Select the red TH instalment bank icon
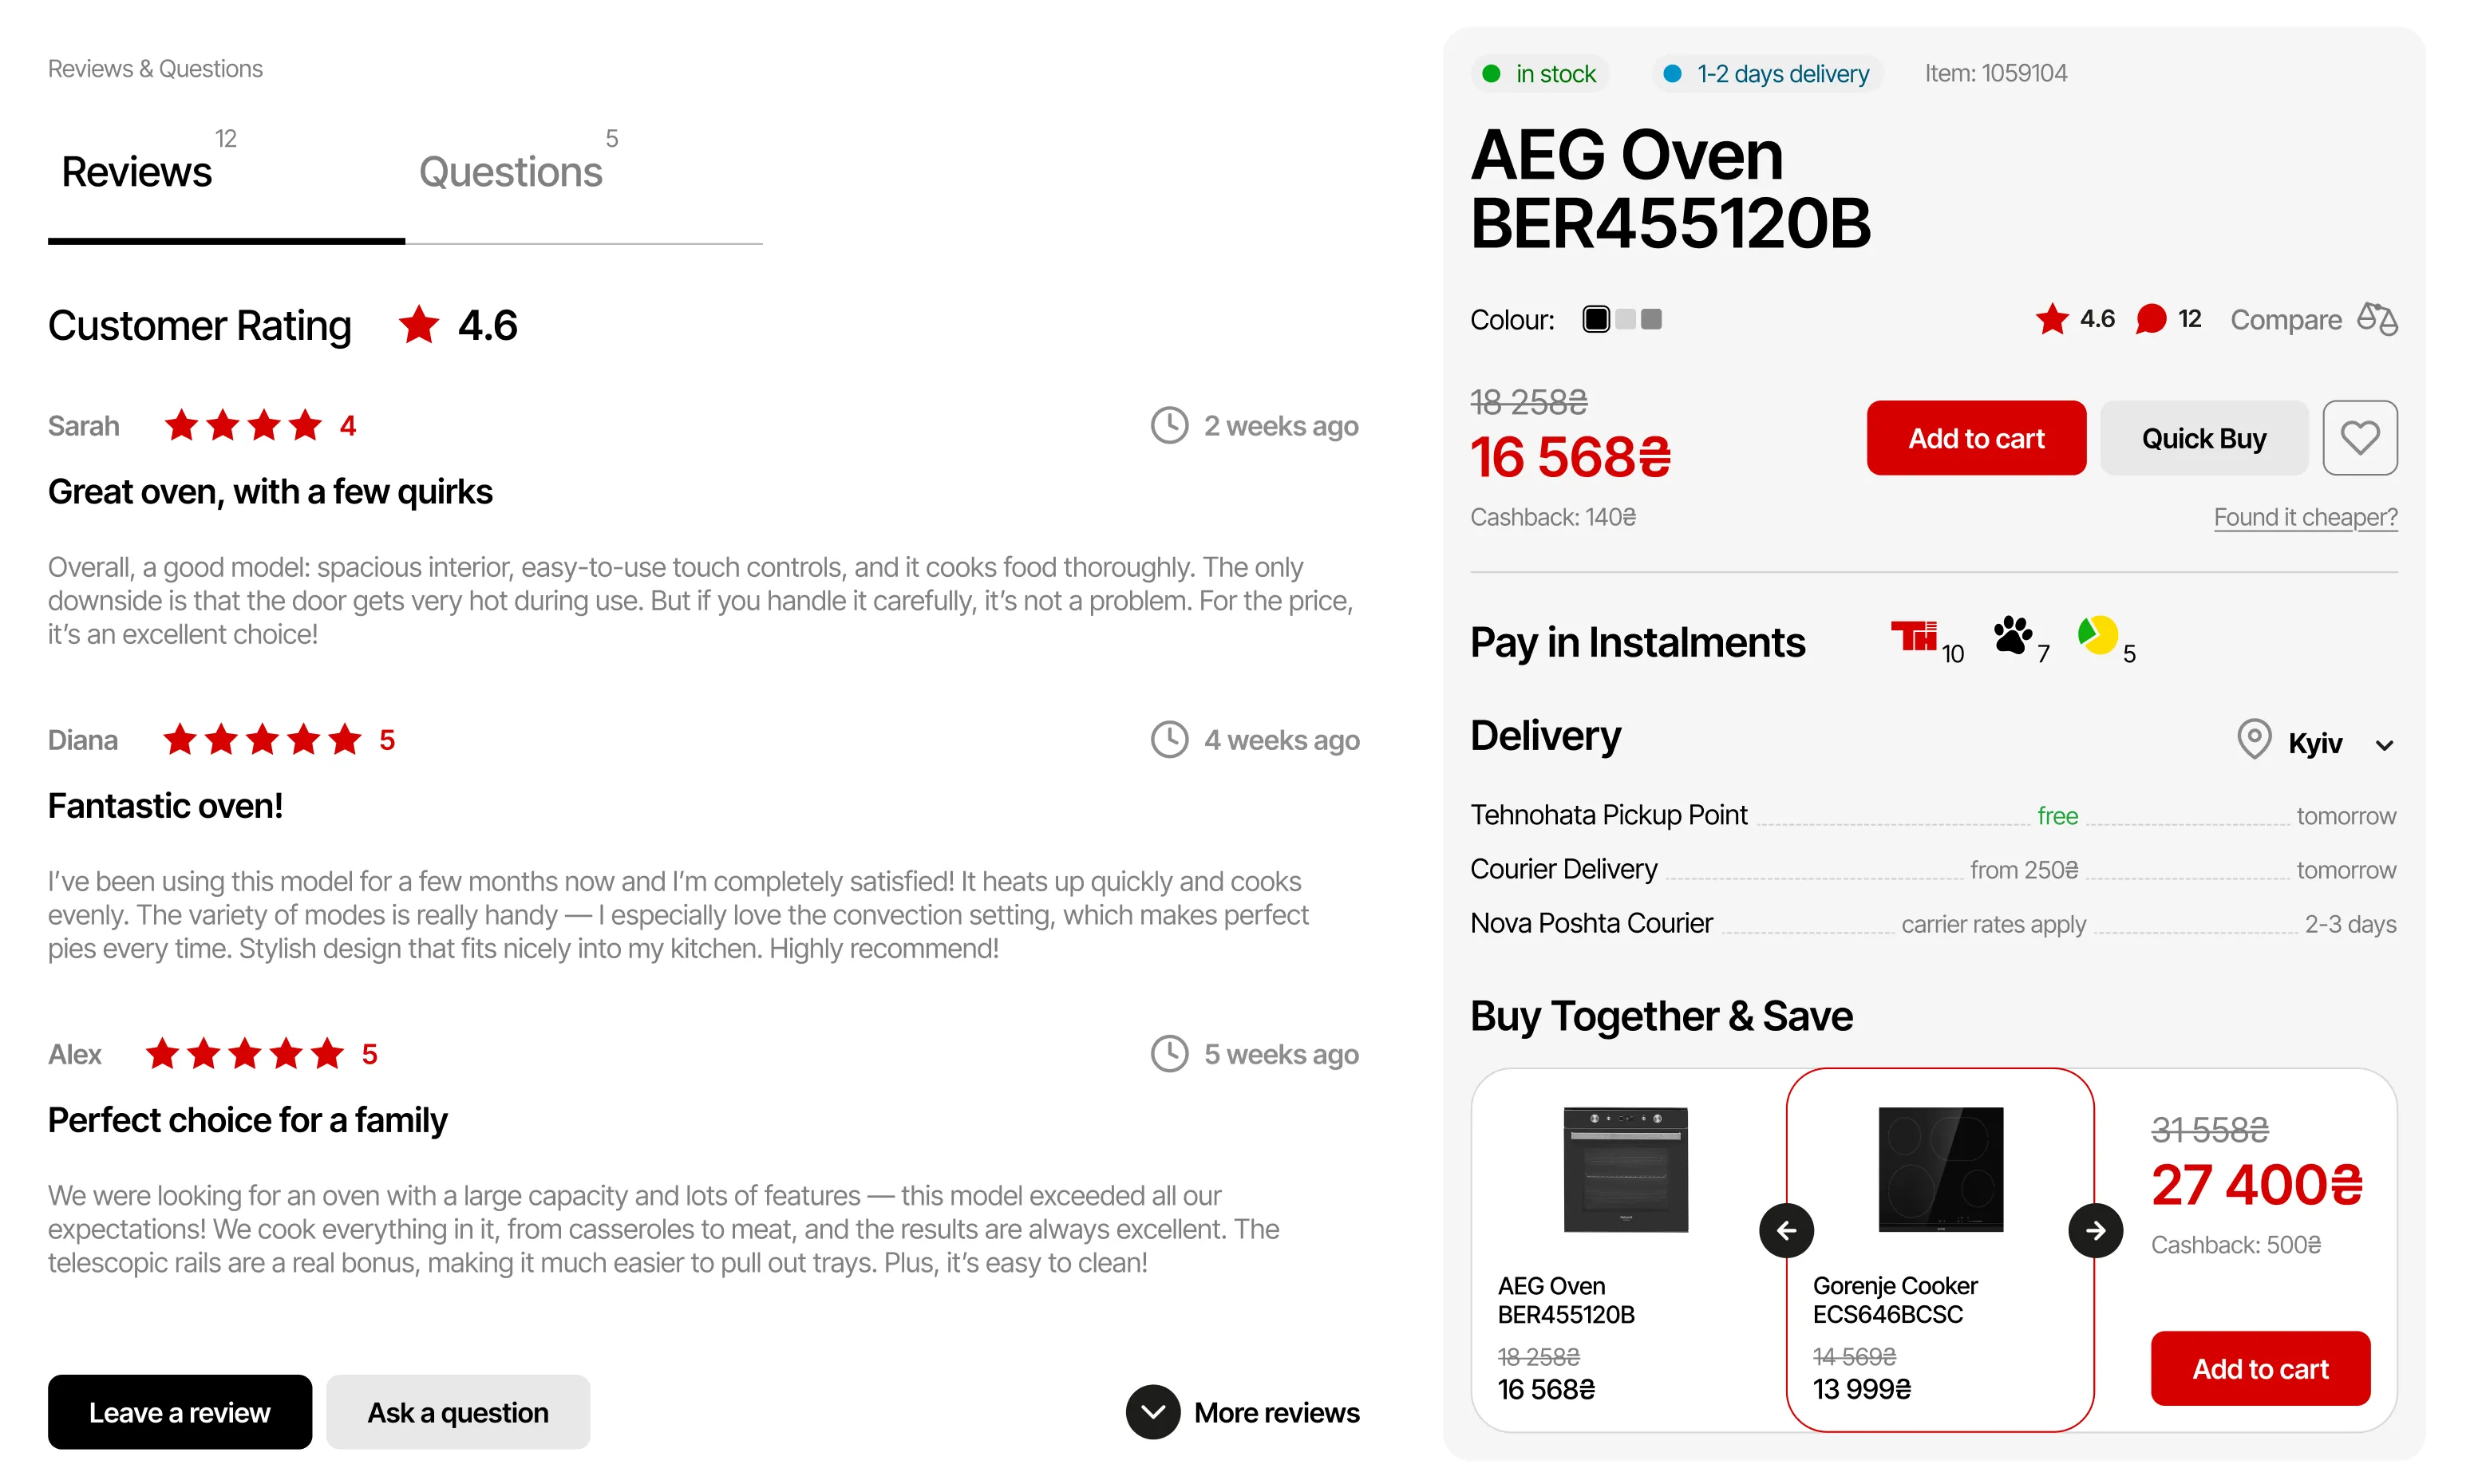 pyautogui.click(x=1914, y=636)
